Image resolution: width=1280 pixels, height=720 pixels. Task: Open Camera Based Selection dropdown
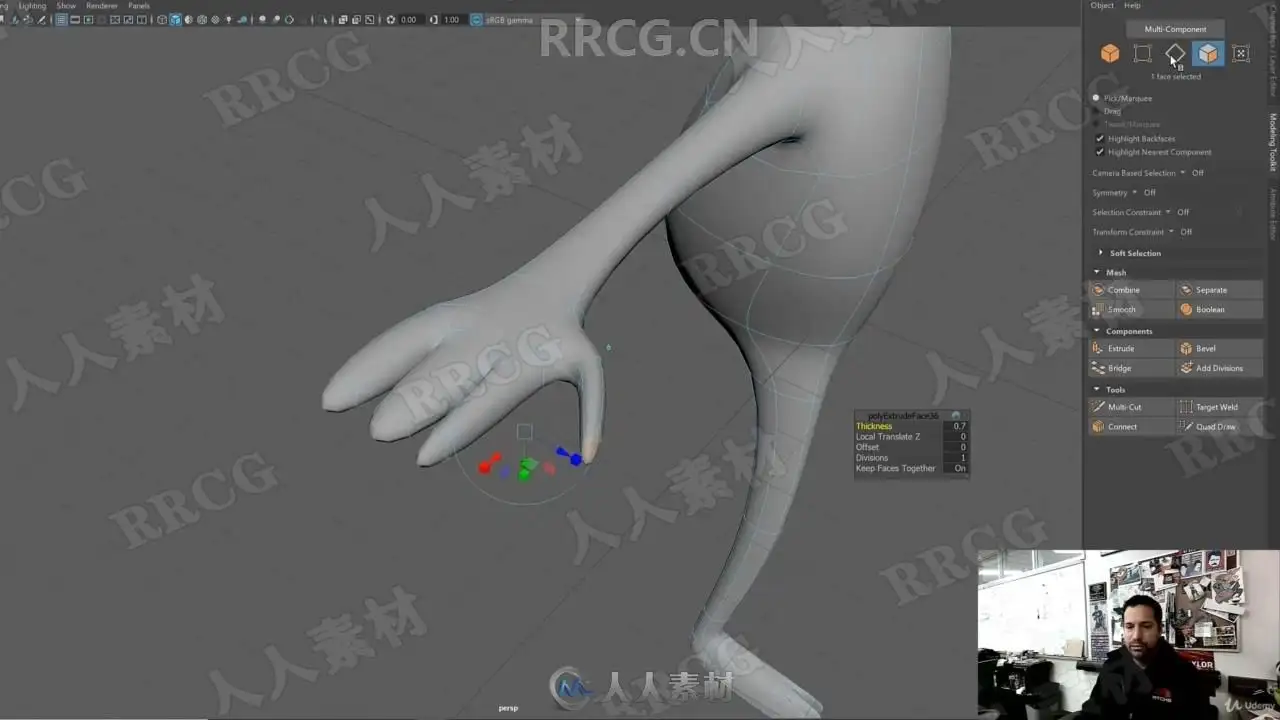pos(1183,173)
